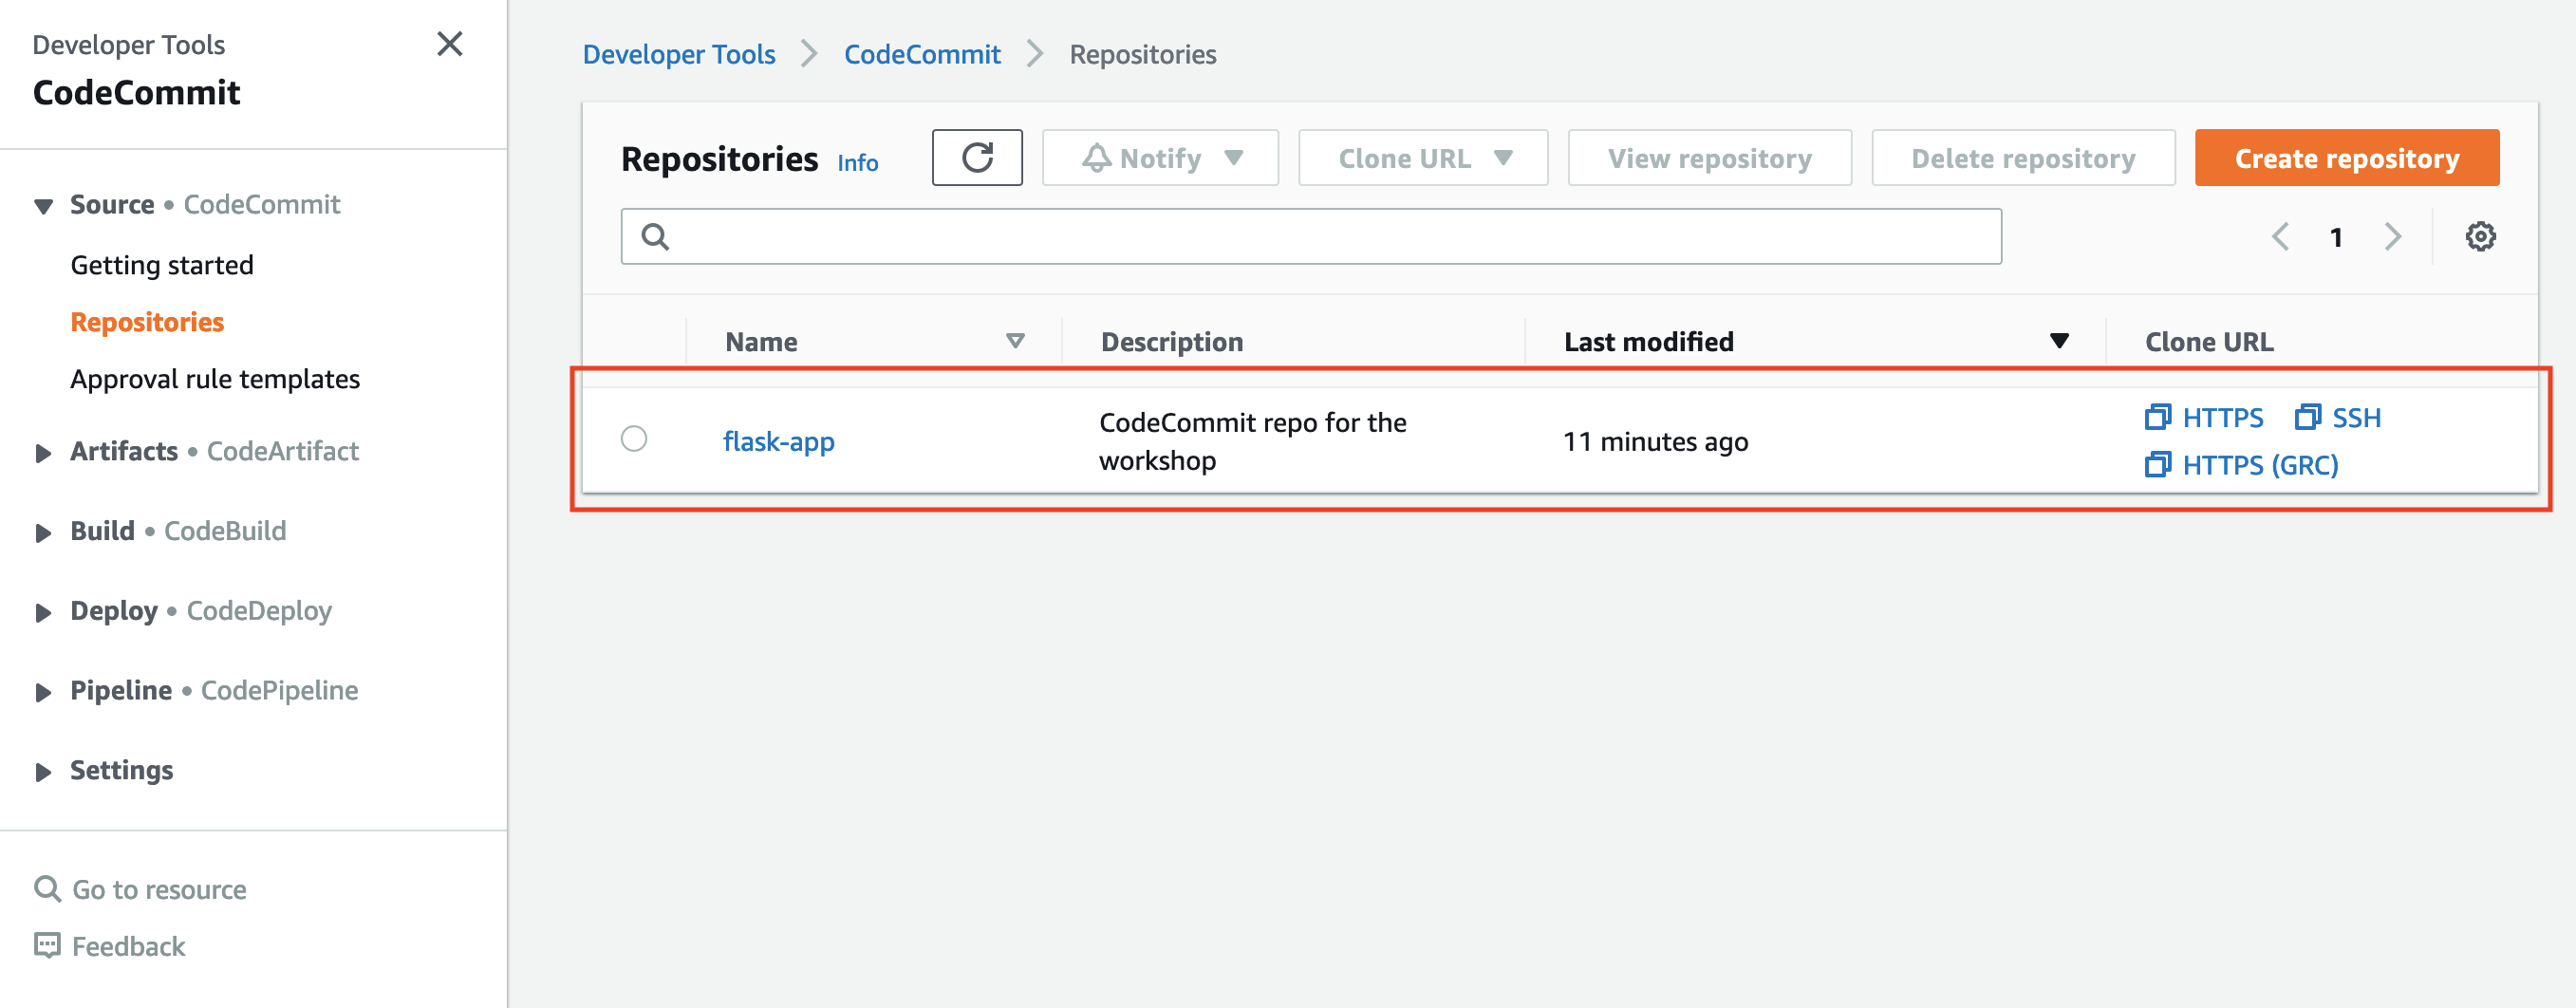Open table preferences gear icon
The width and height of the screenshot is (2576, 1008).
2480,237
